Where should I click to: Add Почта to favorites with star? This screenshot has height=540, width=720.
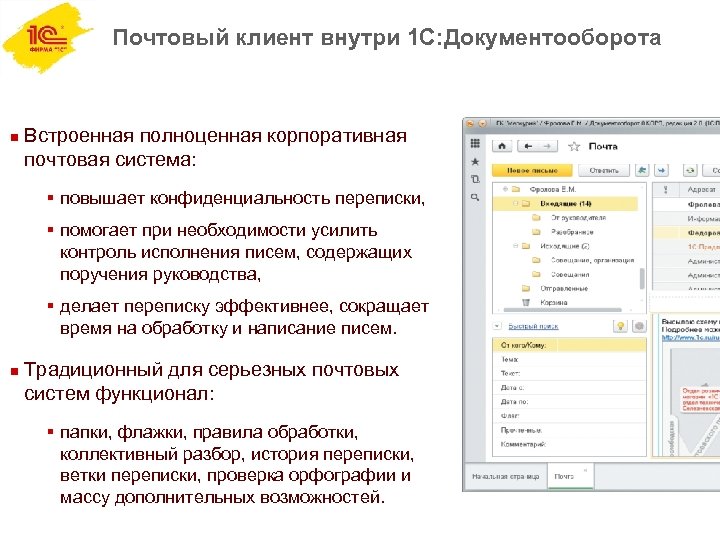point(574,146)
